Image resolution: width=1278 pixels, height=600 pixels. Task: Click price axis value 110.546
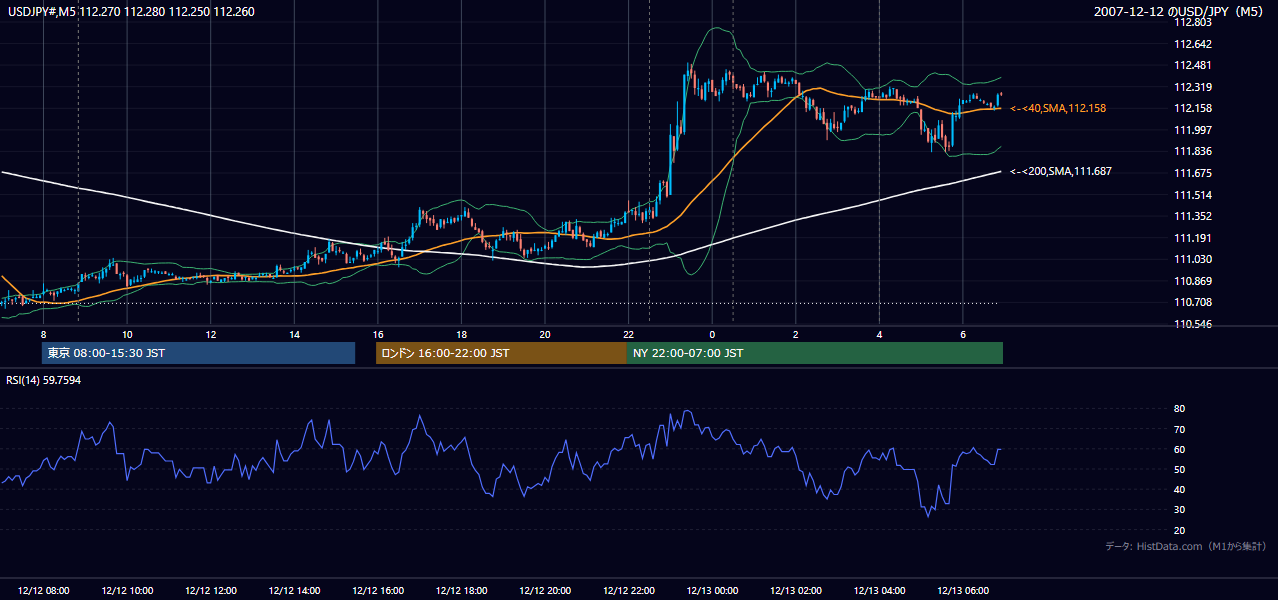coord(1193,324)
